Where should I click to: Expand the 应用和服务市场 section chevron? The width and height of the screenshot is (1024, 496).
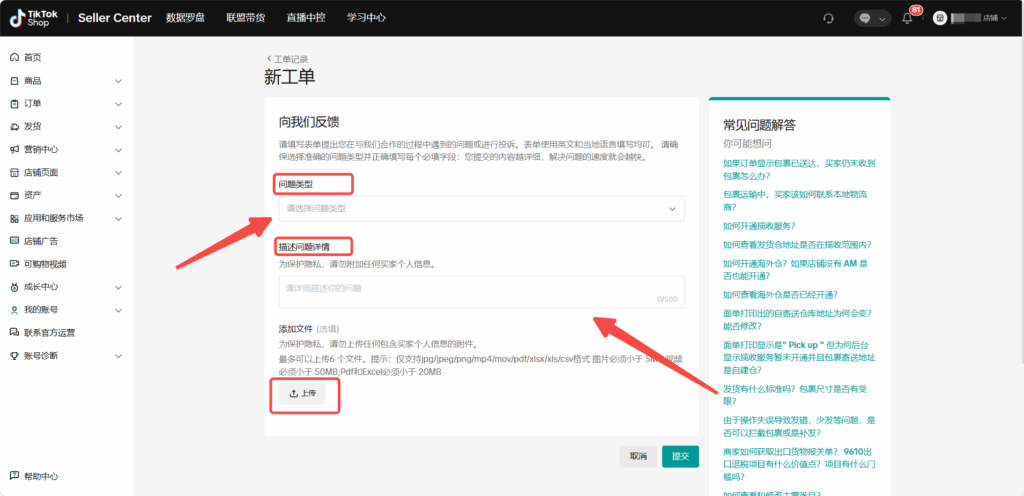click(118, 218)
